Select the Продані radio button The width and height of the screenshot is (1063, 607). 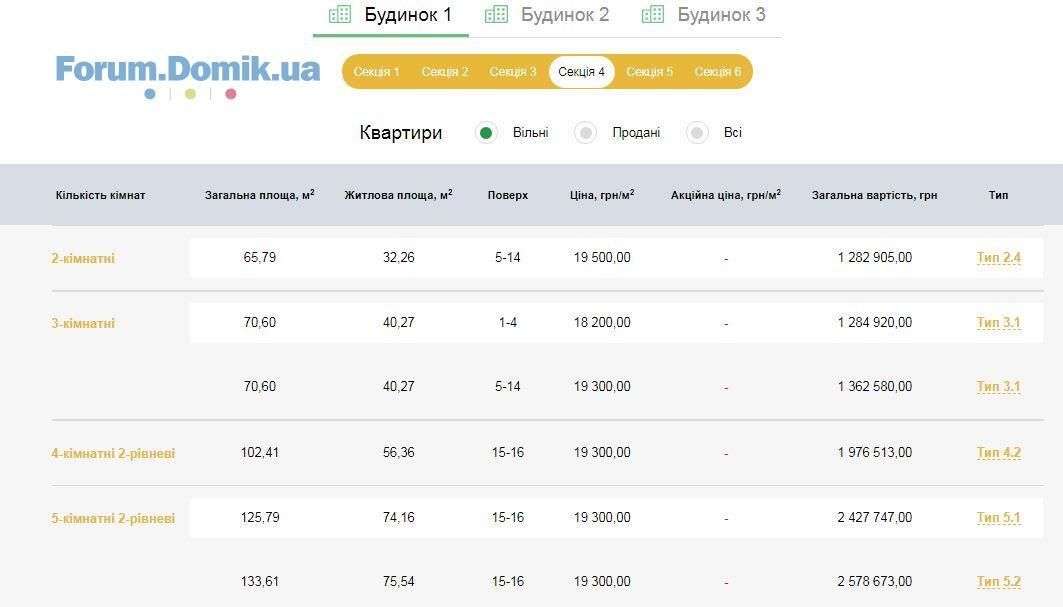coord(586,133)
